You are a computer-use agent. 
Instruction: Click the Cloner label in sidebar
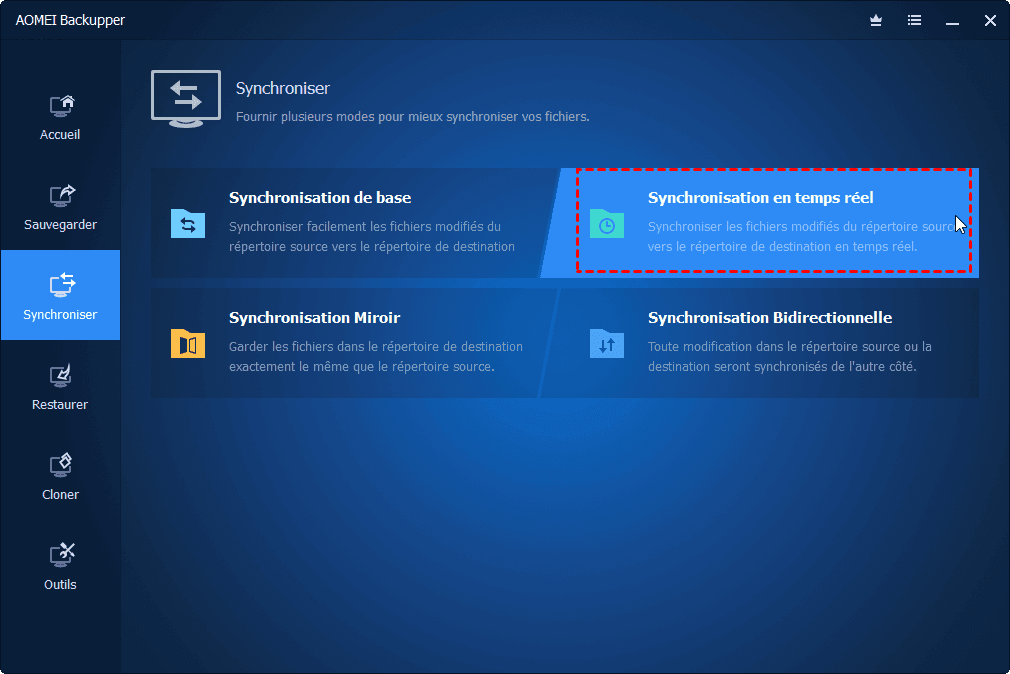61,495
